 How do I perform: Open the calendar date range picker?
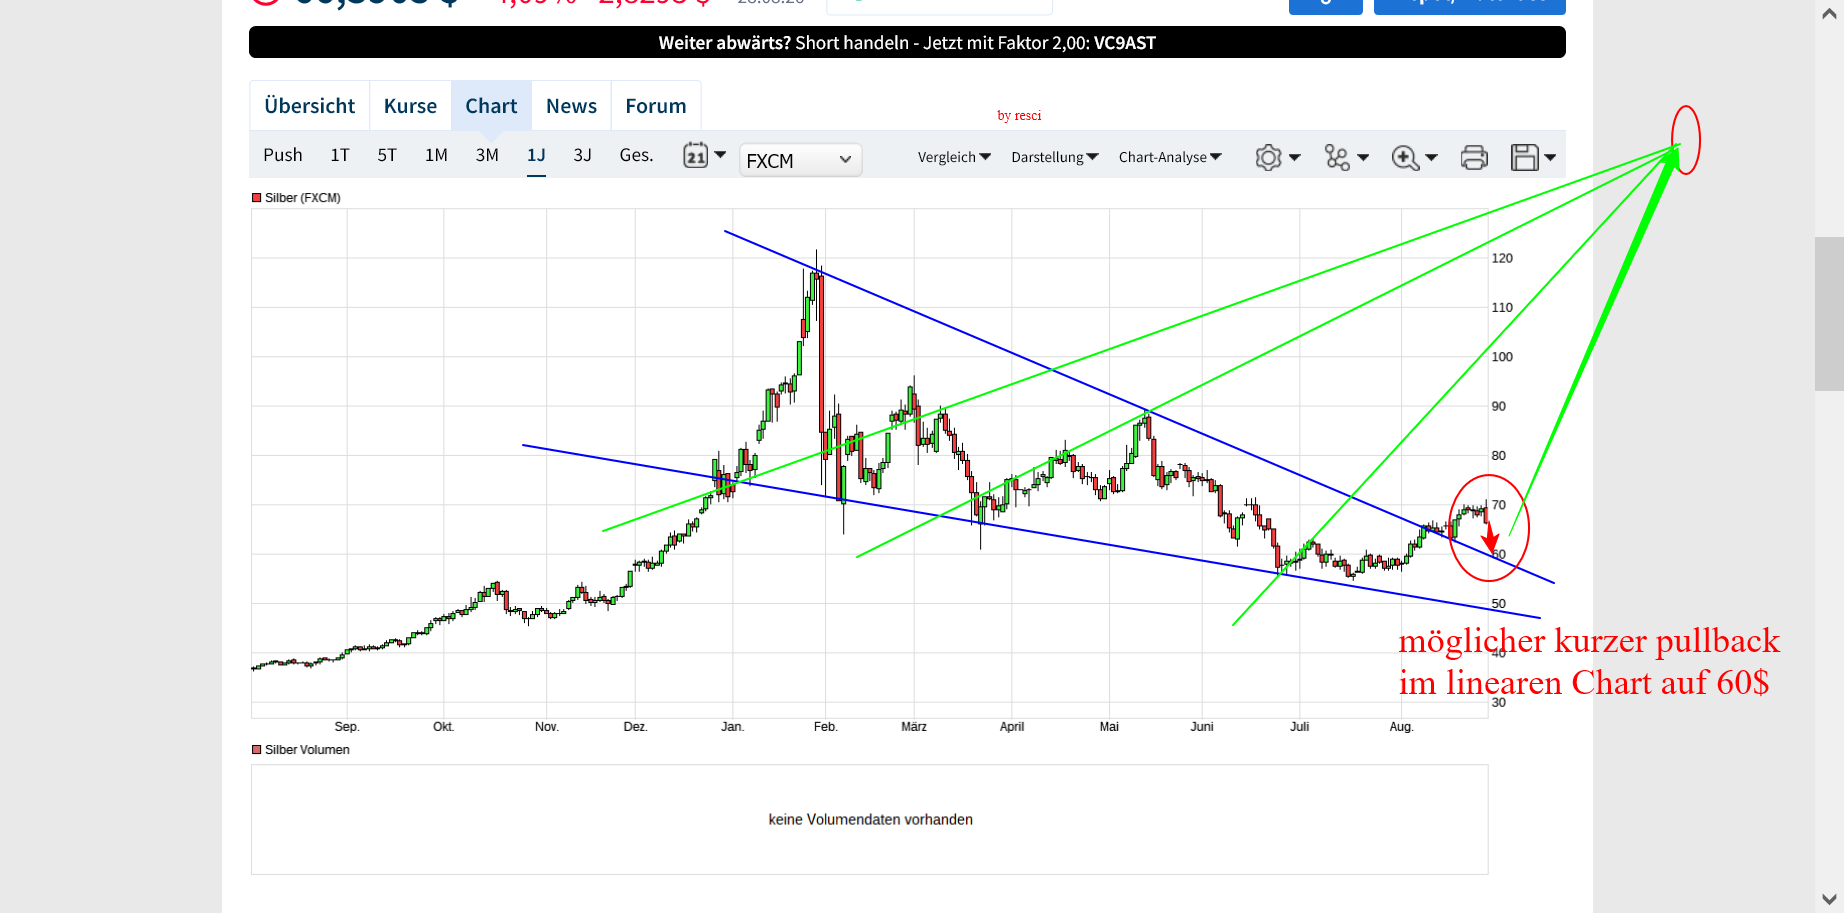(x=695, y=156)
